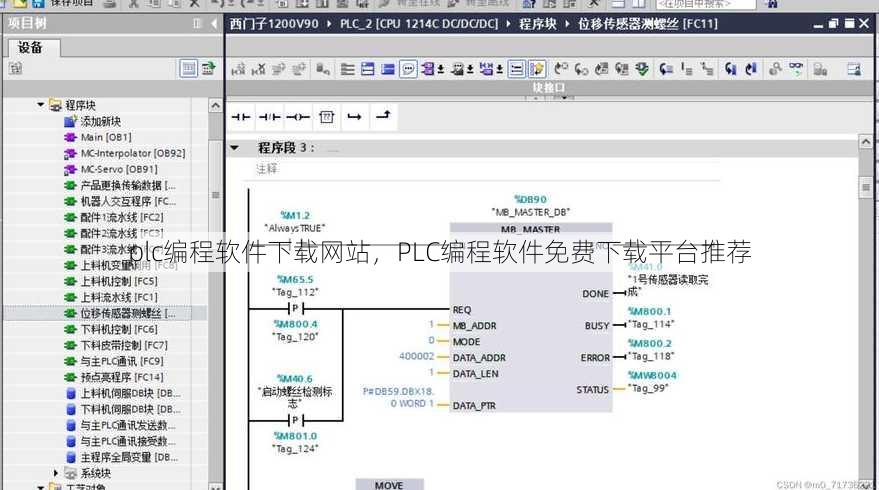Open 主程序全局变量 data block

tap(129, 457)
